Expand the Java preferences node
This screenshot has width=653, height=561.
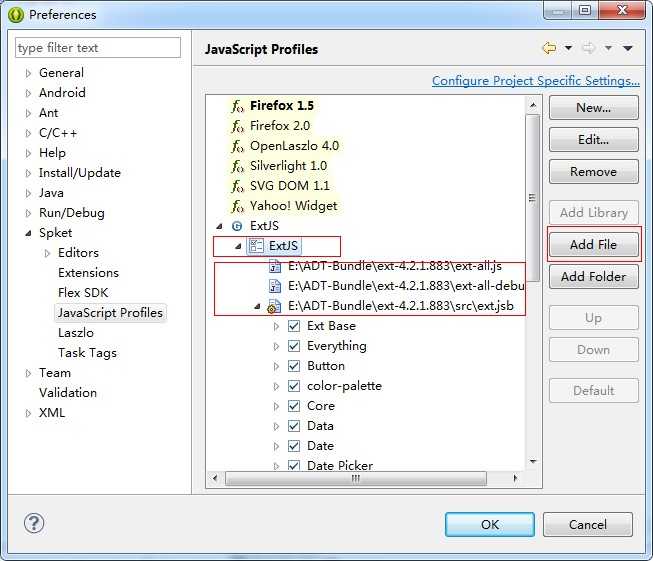pyautogui.click(x=28, y=194)
